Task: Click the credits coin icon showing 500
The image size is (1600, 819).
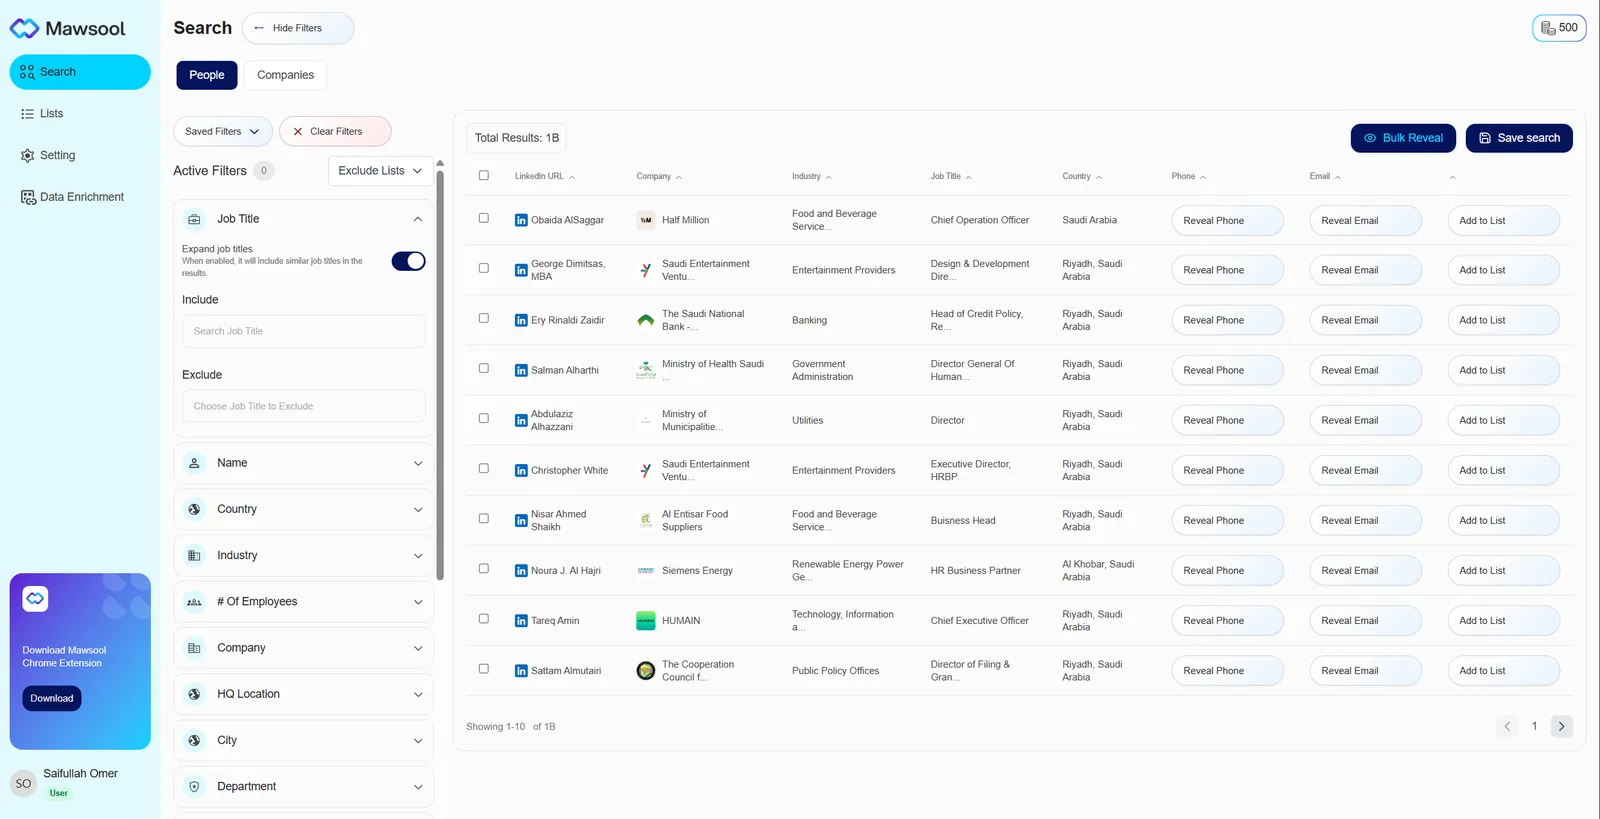Action: [x=1548, y=28]
